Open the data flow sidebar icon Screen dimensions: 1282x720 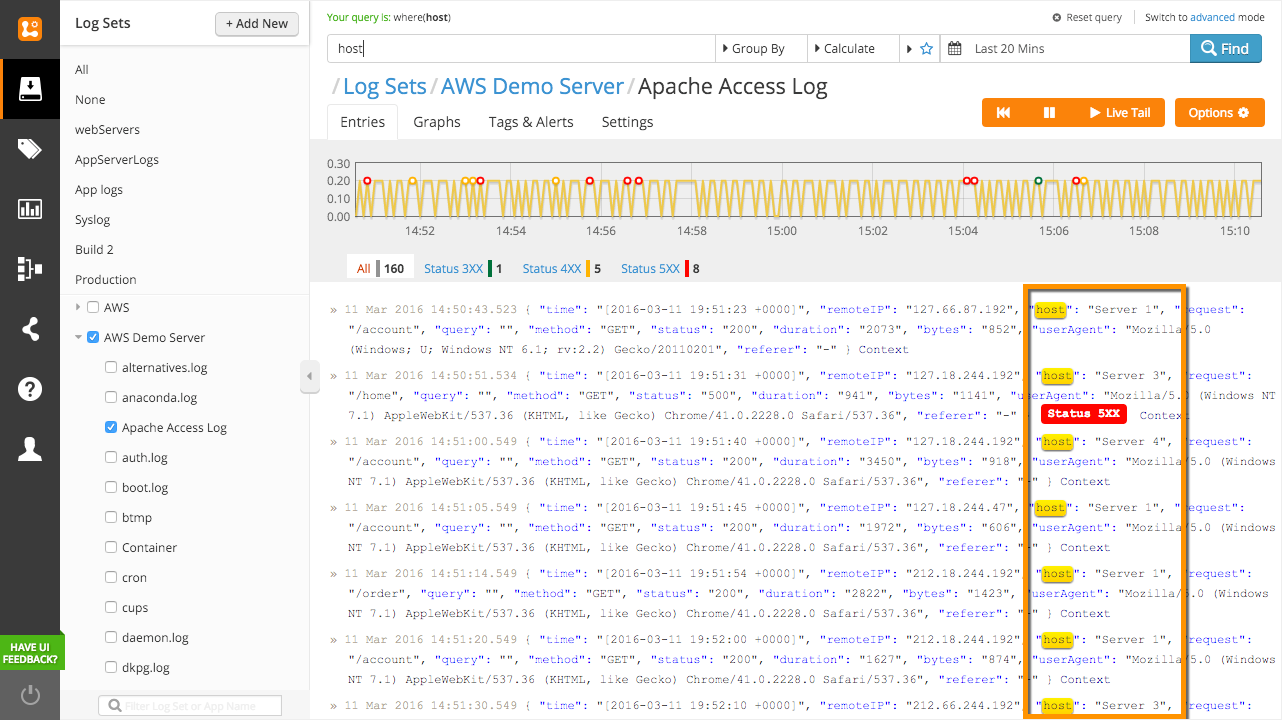tap(30, 269)
